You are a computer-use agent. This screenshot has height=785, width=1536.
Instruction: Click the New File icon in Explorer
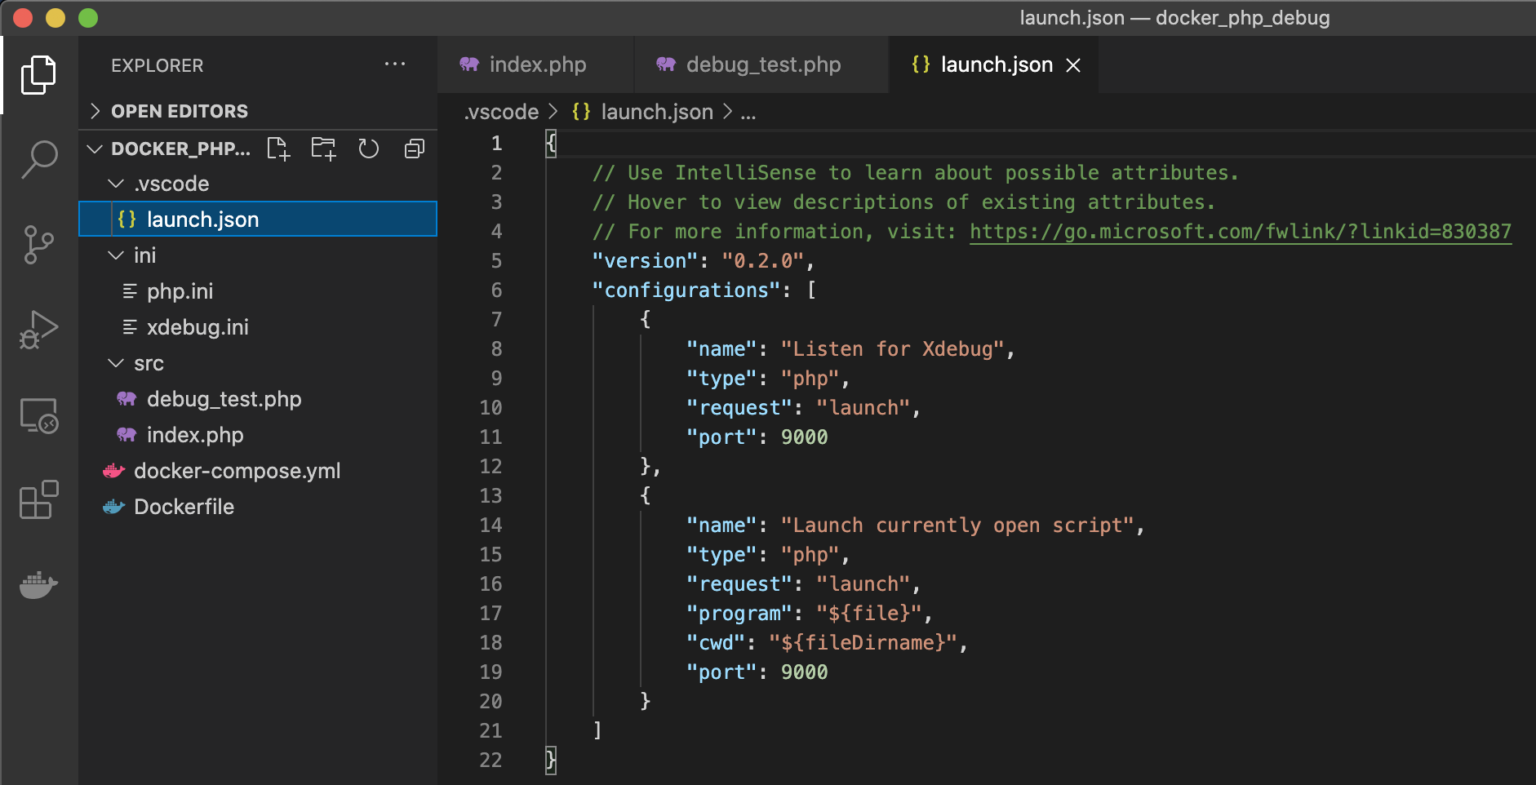pyautogui.click(x=278, y=149)
